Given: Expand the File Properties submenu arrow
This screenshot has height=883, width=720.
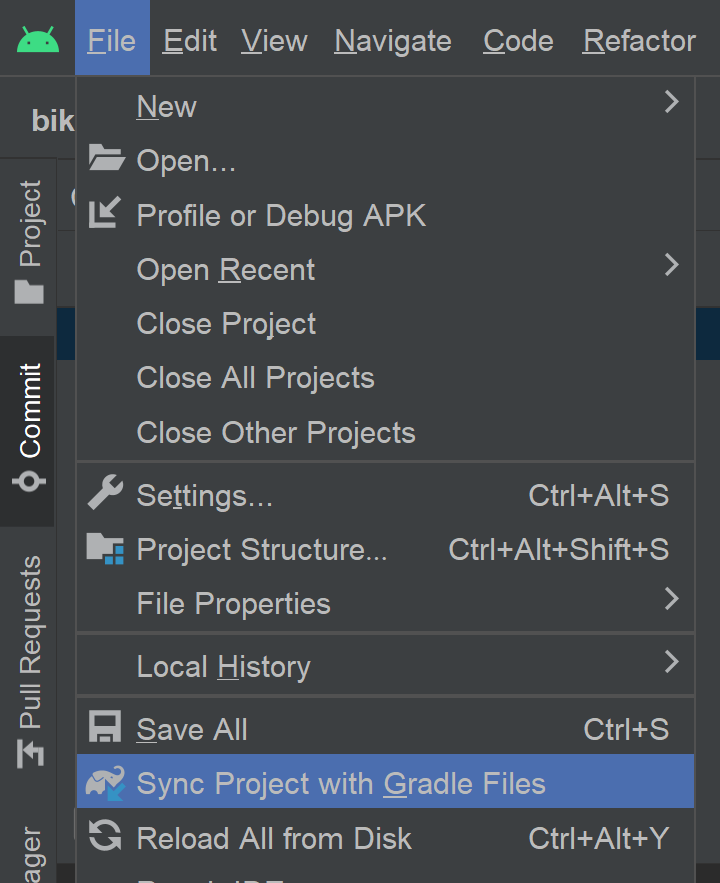Looking at the screenshot, I should pos(671,599).
